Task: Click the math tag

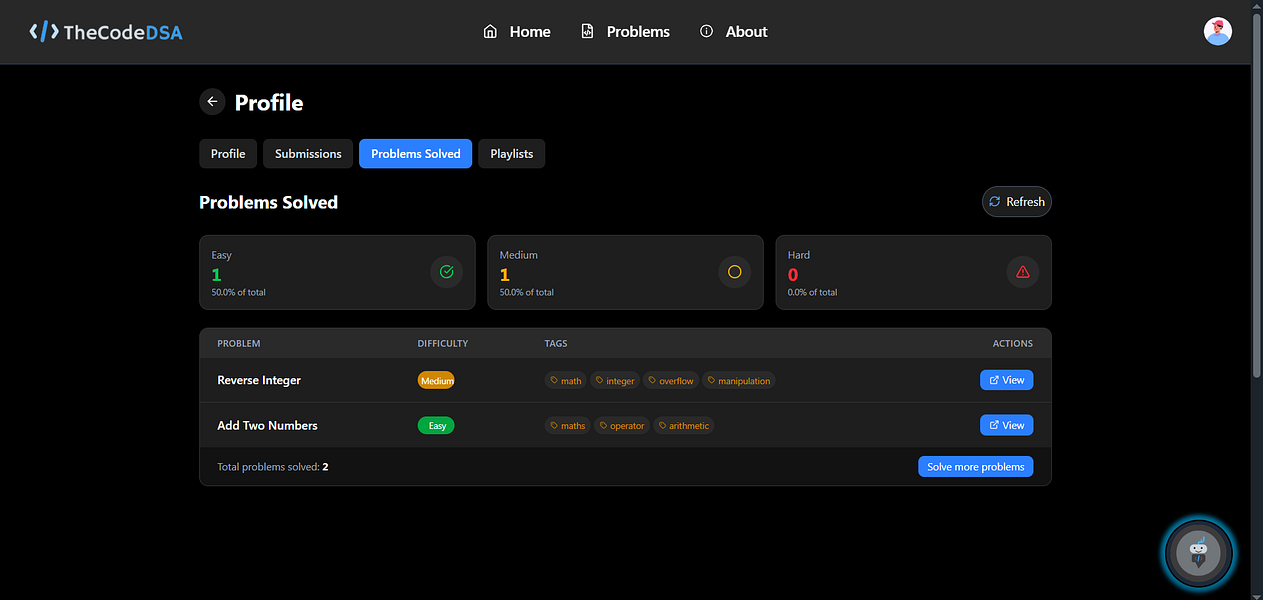Action: 566,381
